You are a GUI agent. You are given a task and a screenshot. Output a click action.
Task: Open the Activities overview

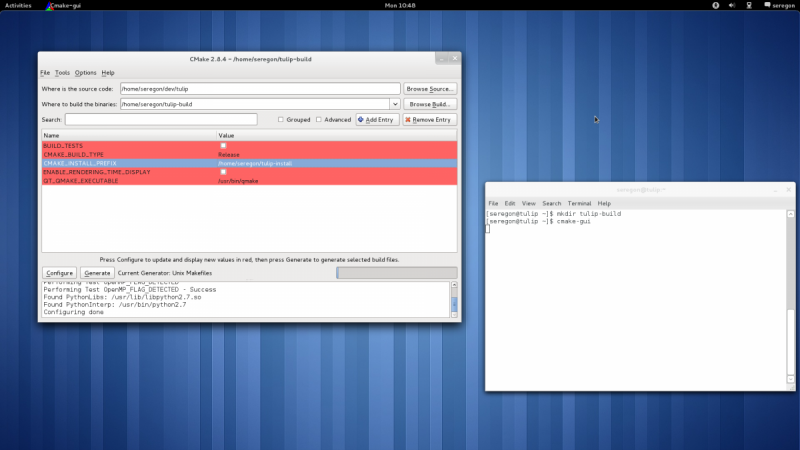coord(18,5)
